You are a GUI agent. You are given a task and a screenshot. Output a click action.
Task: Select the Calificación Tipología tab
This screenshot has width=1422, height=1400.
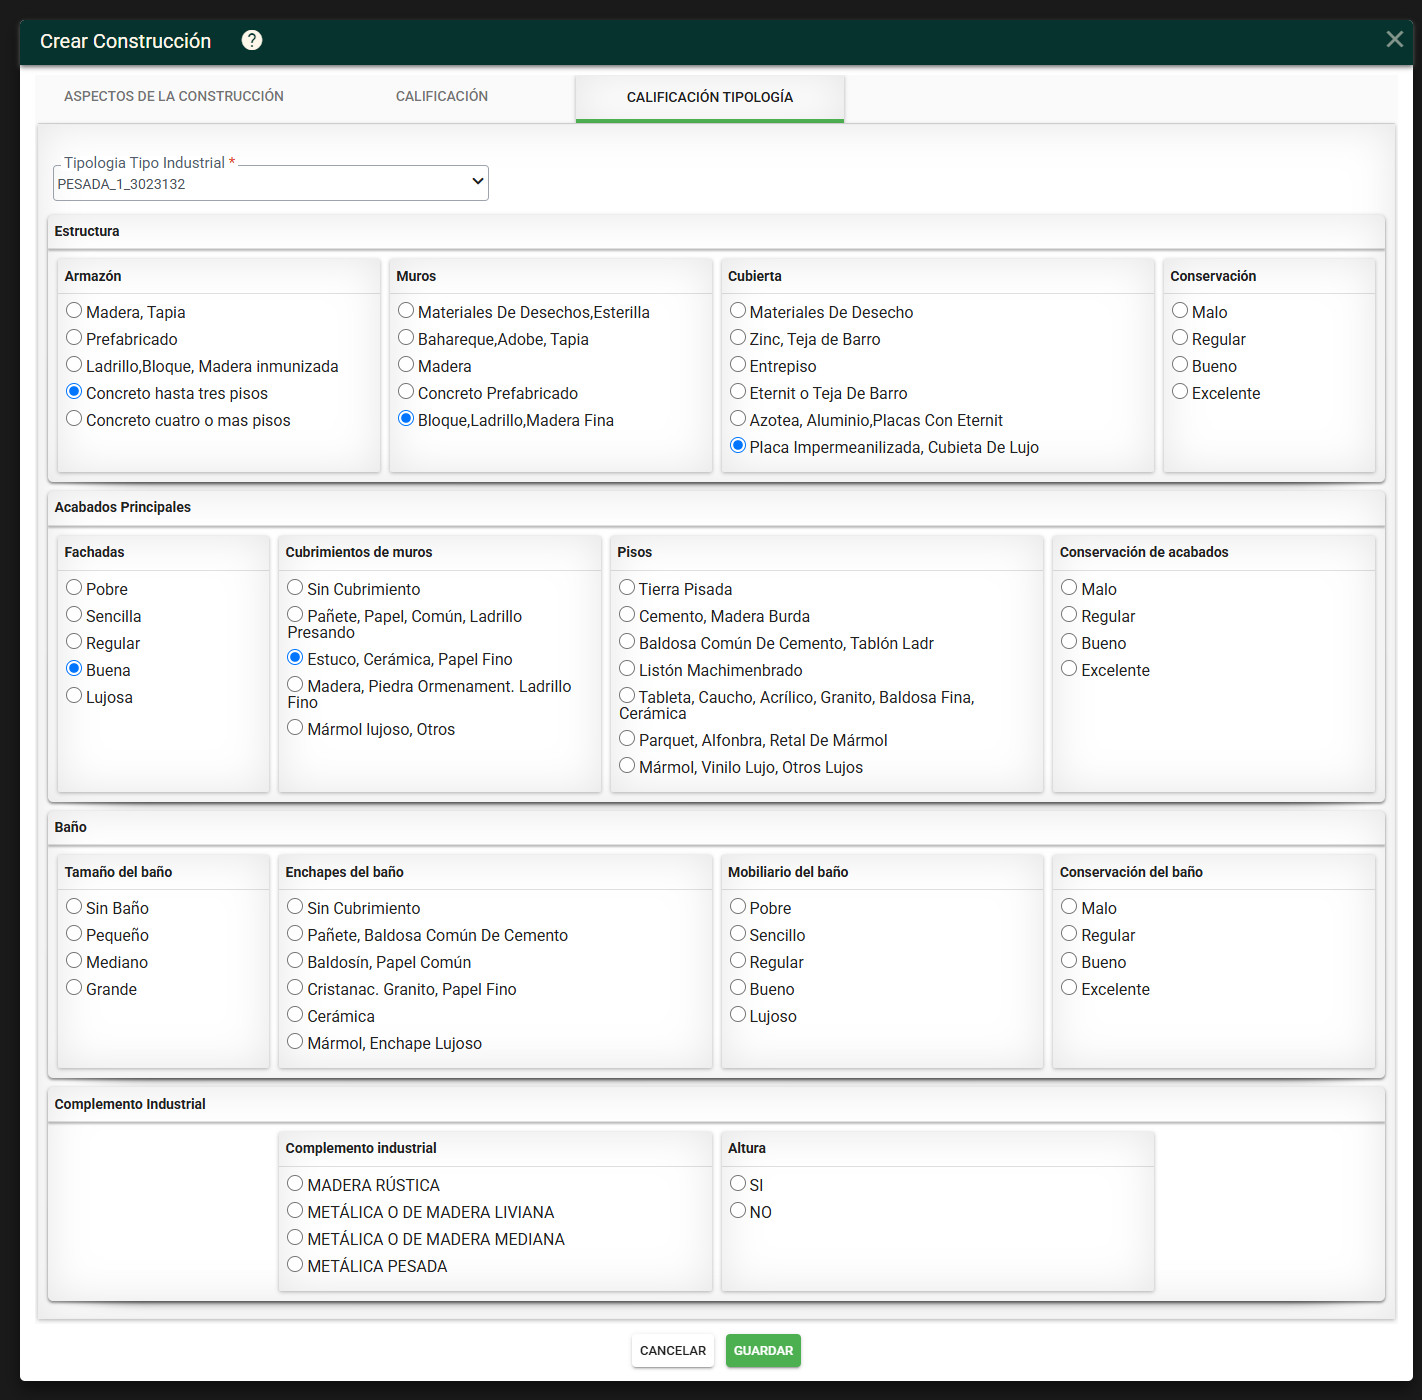coord(710,97)
